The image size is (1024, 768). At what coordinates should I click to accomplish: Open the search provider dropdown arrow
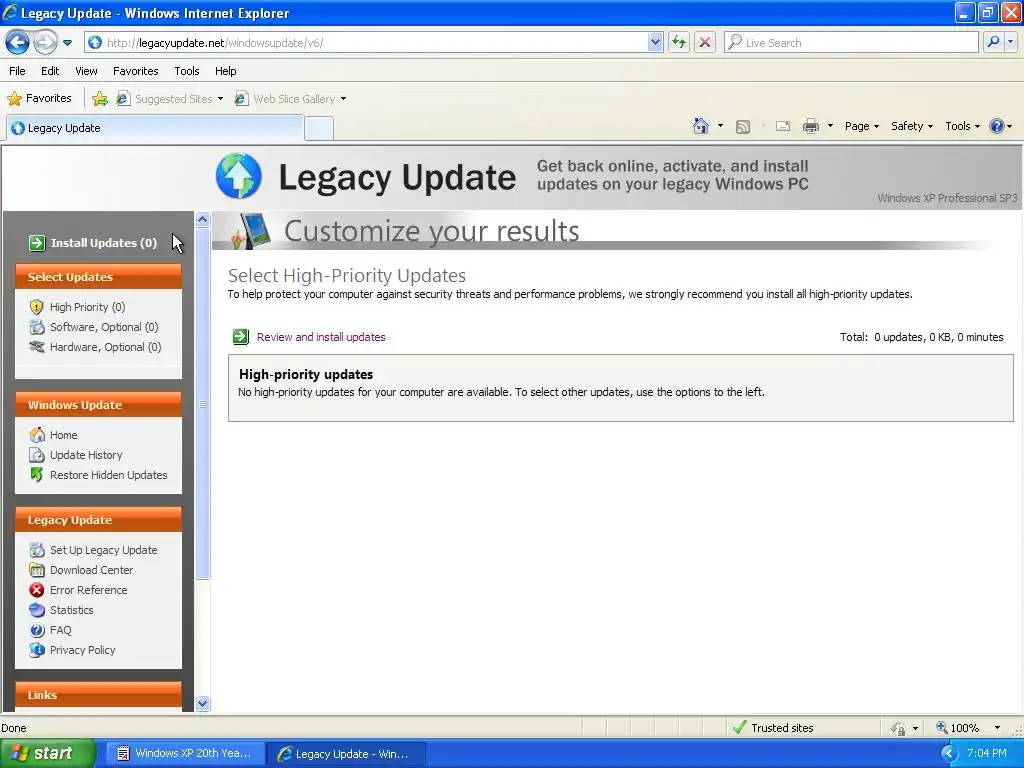[x=1011, y=42]
